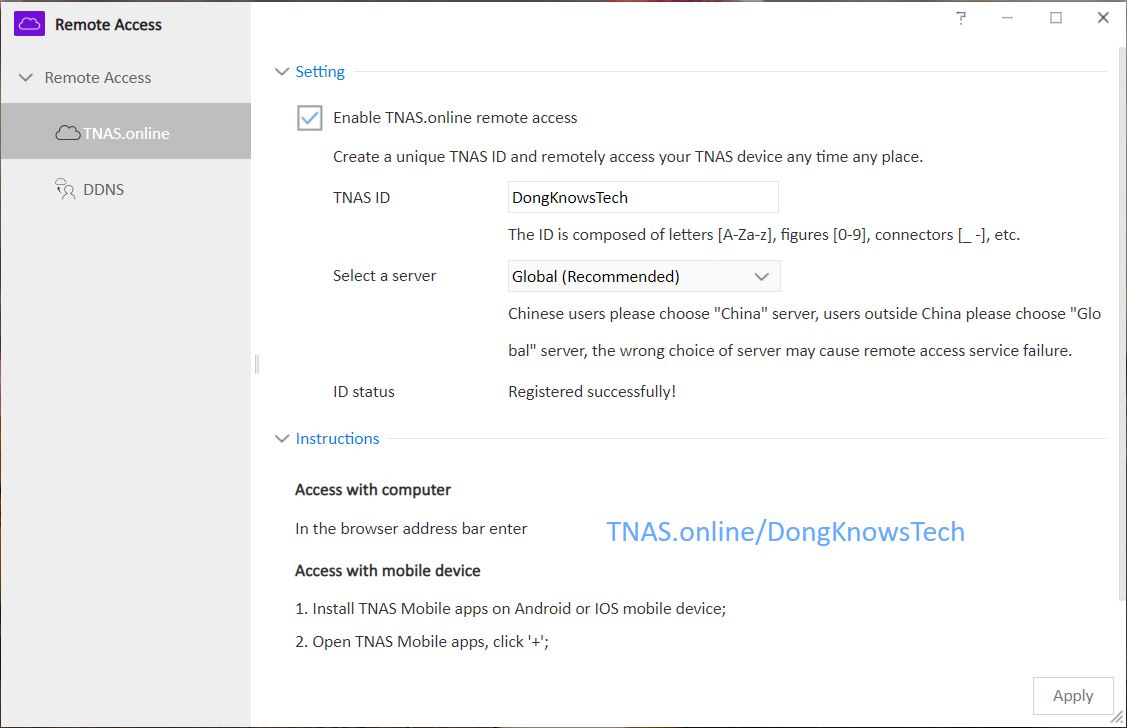Close the Remote Access window
The image size is (1127, 728).
1103,18
